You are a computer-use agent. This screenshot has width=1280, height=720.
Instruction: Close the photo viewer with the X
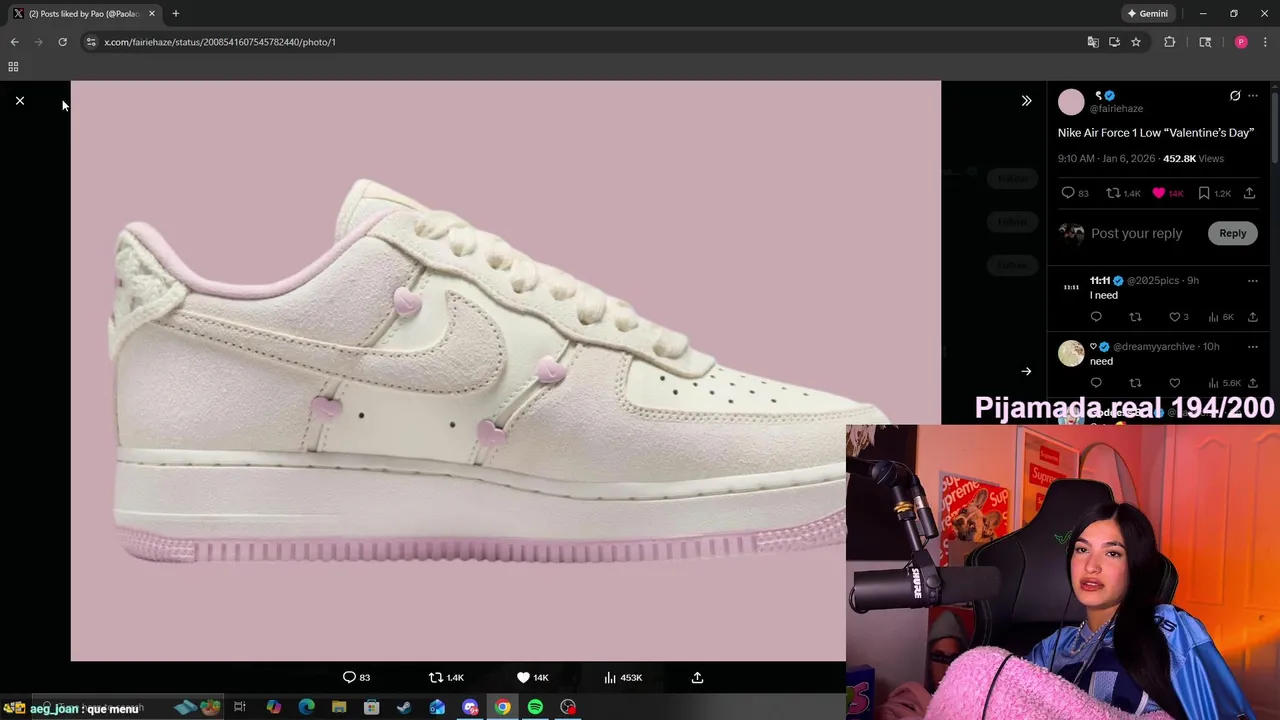coord(19,101)
